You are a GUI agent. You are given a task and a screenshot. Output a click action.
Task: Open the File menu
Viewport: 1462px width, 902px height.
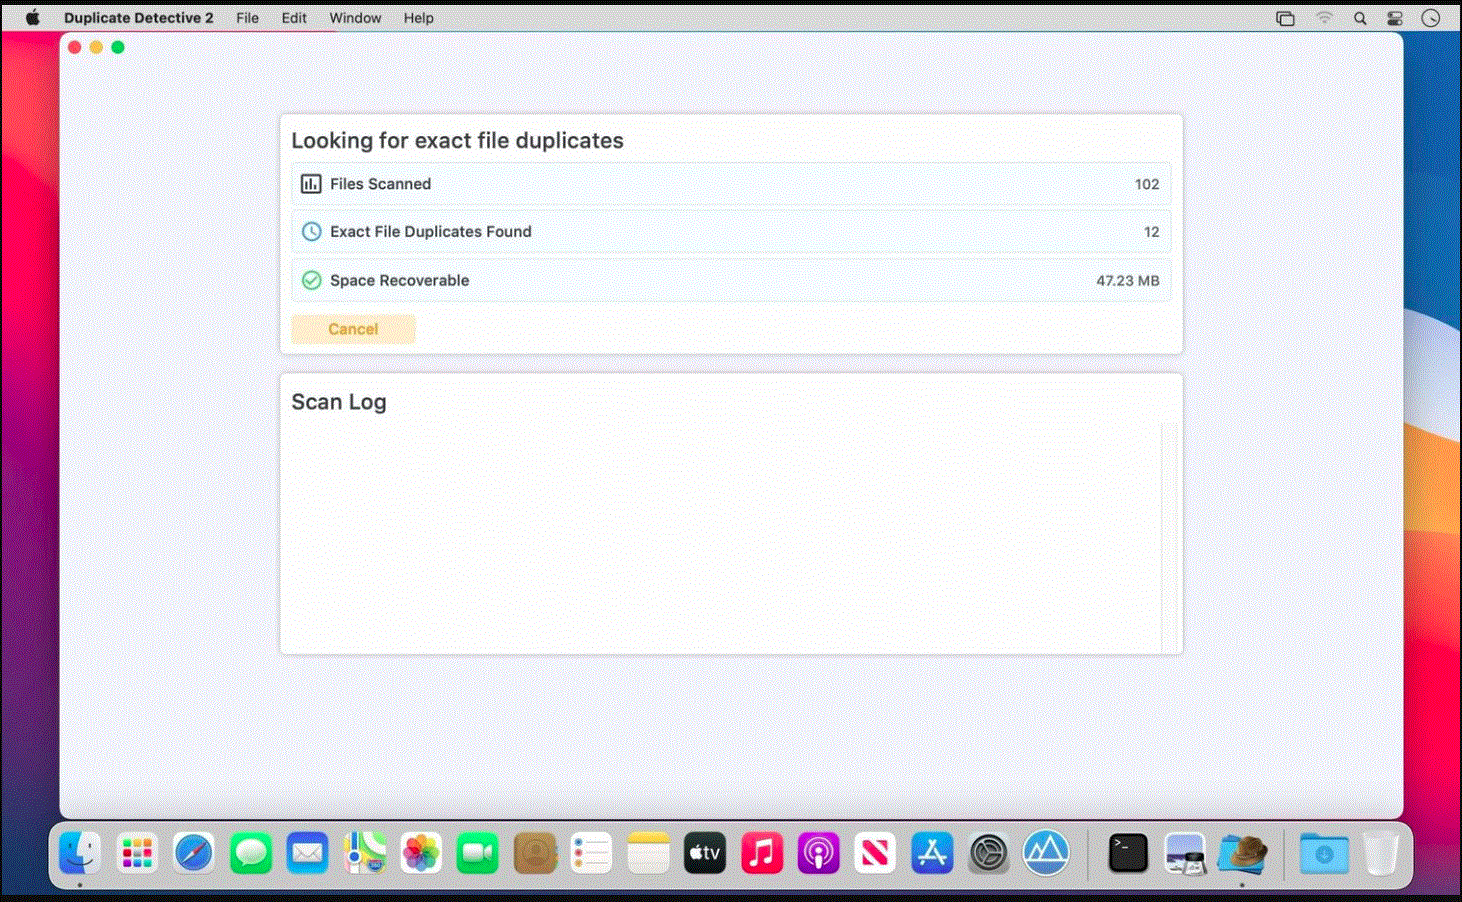(x=247, y=18)
